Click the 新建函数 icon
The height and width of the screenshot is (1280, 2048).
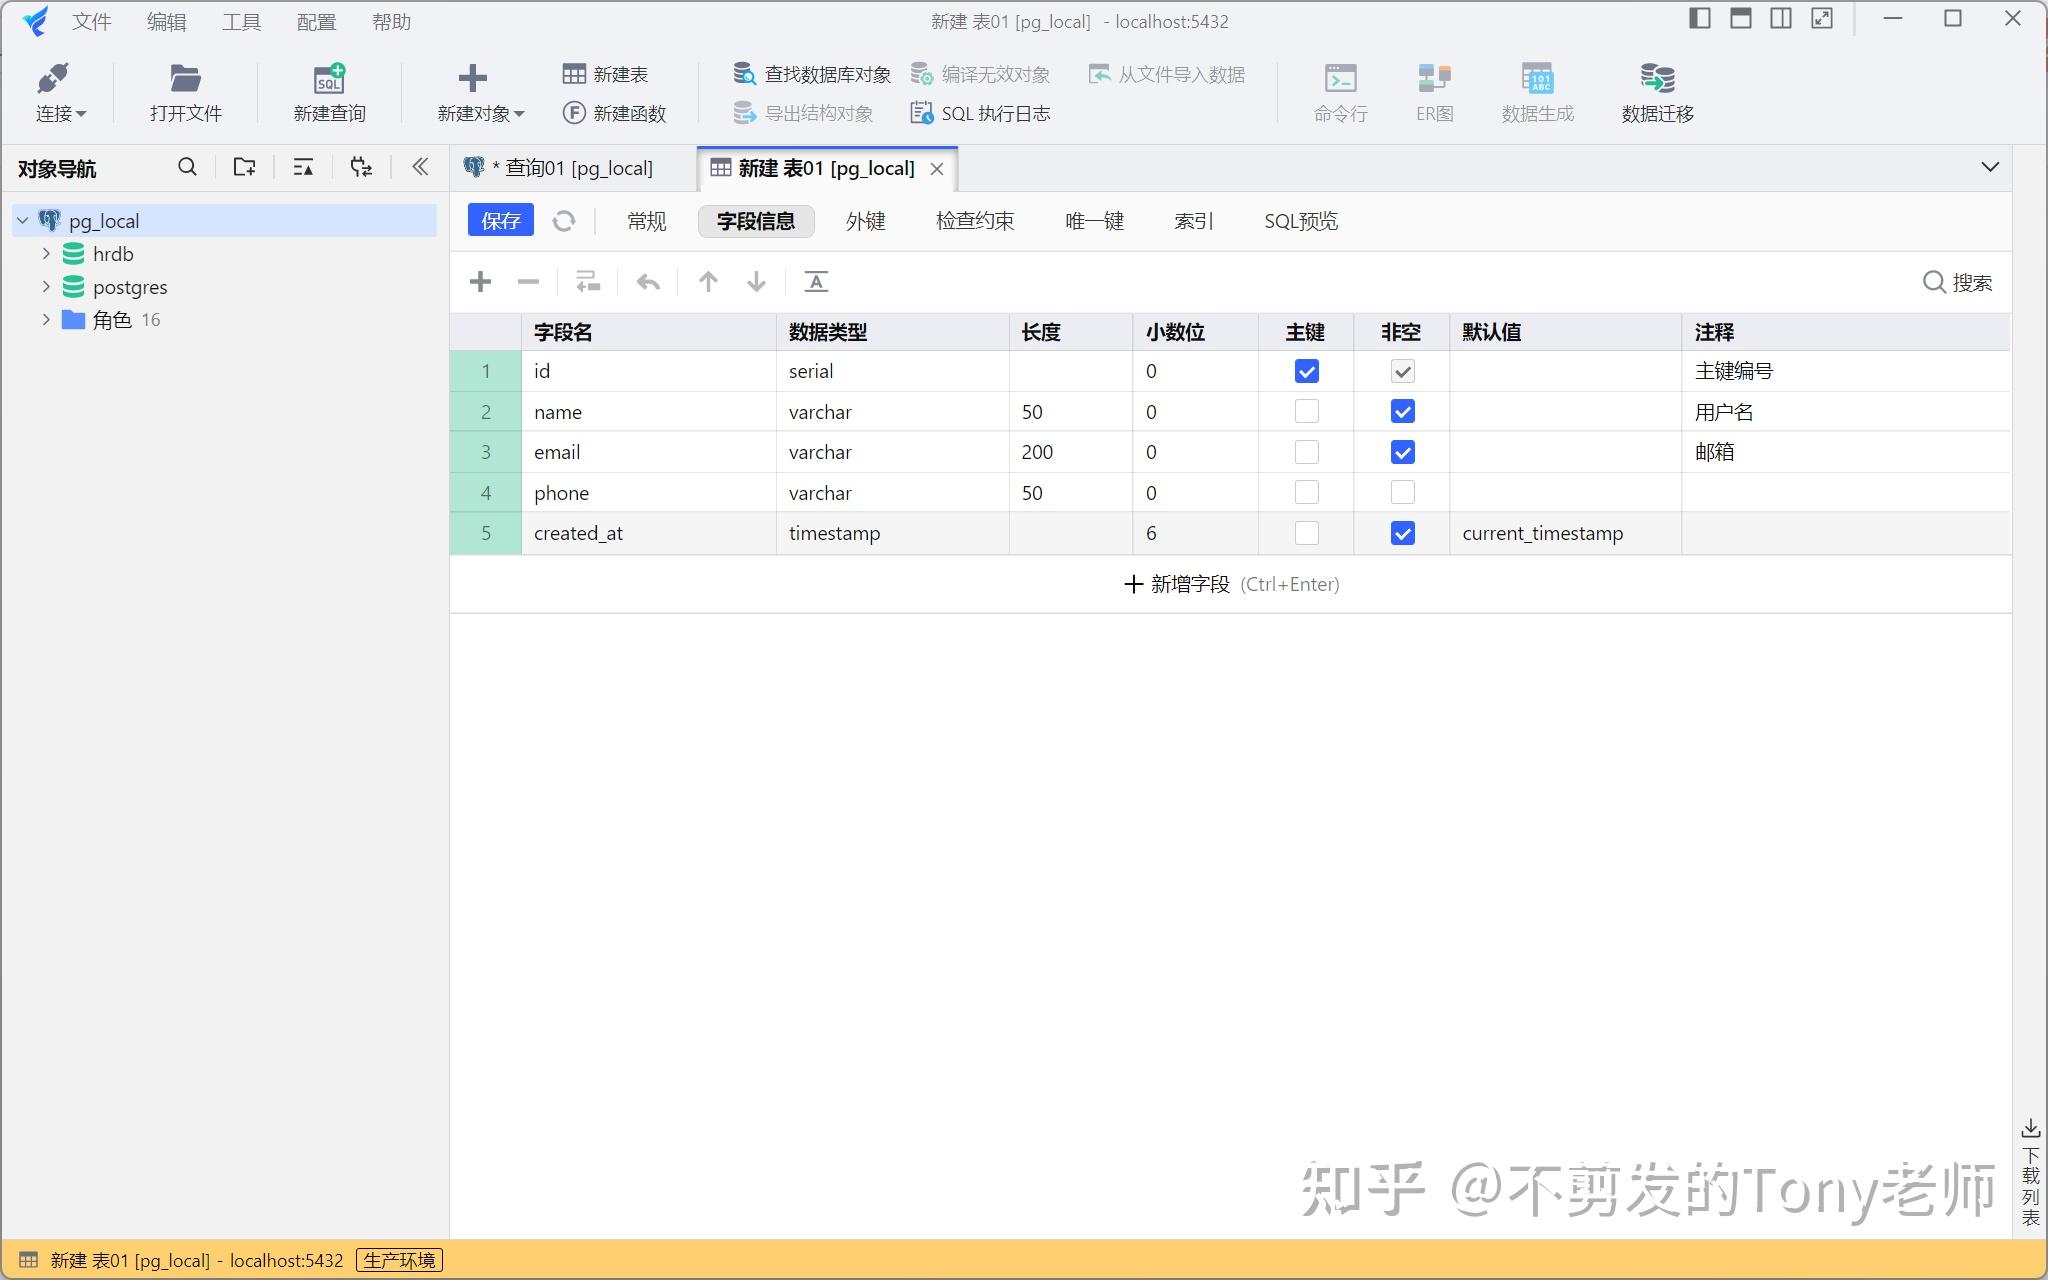pyautogui.click(x=573, y=113)
